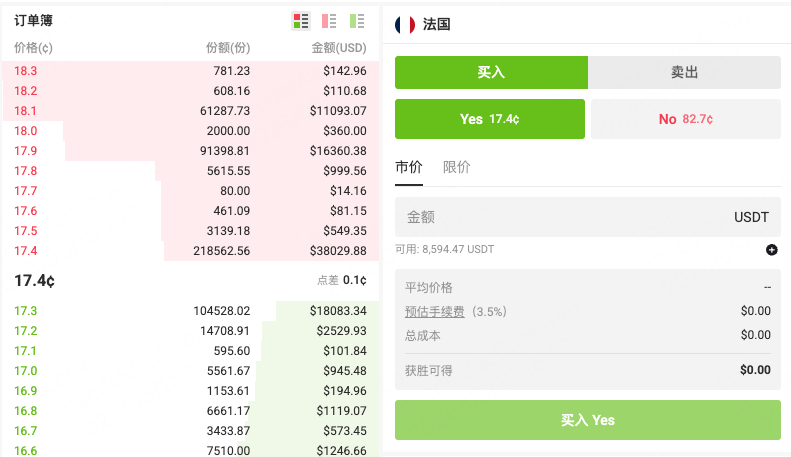The height and width of the screenshot is (457, 791).
Task: Submit with the 买入 Yes button
Action: [588, 420]
